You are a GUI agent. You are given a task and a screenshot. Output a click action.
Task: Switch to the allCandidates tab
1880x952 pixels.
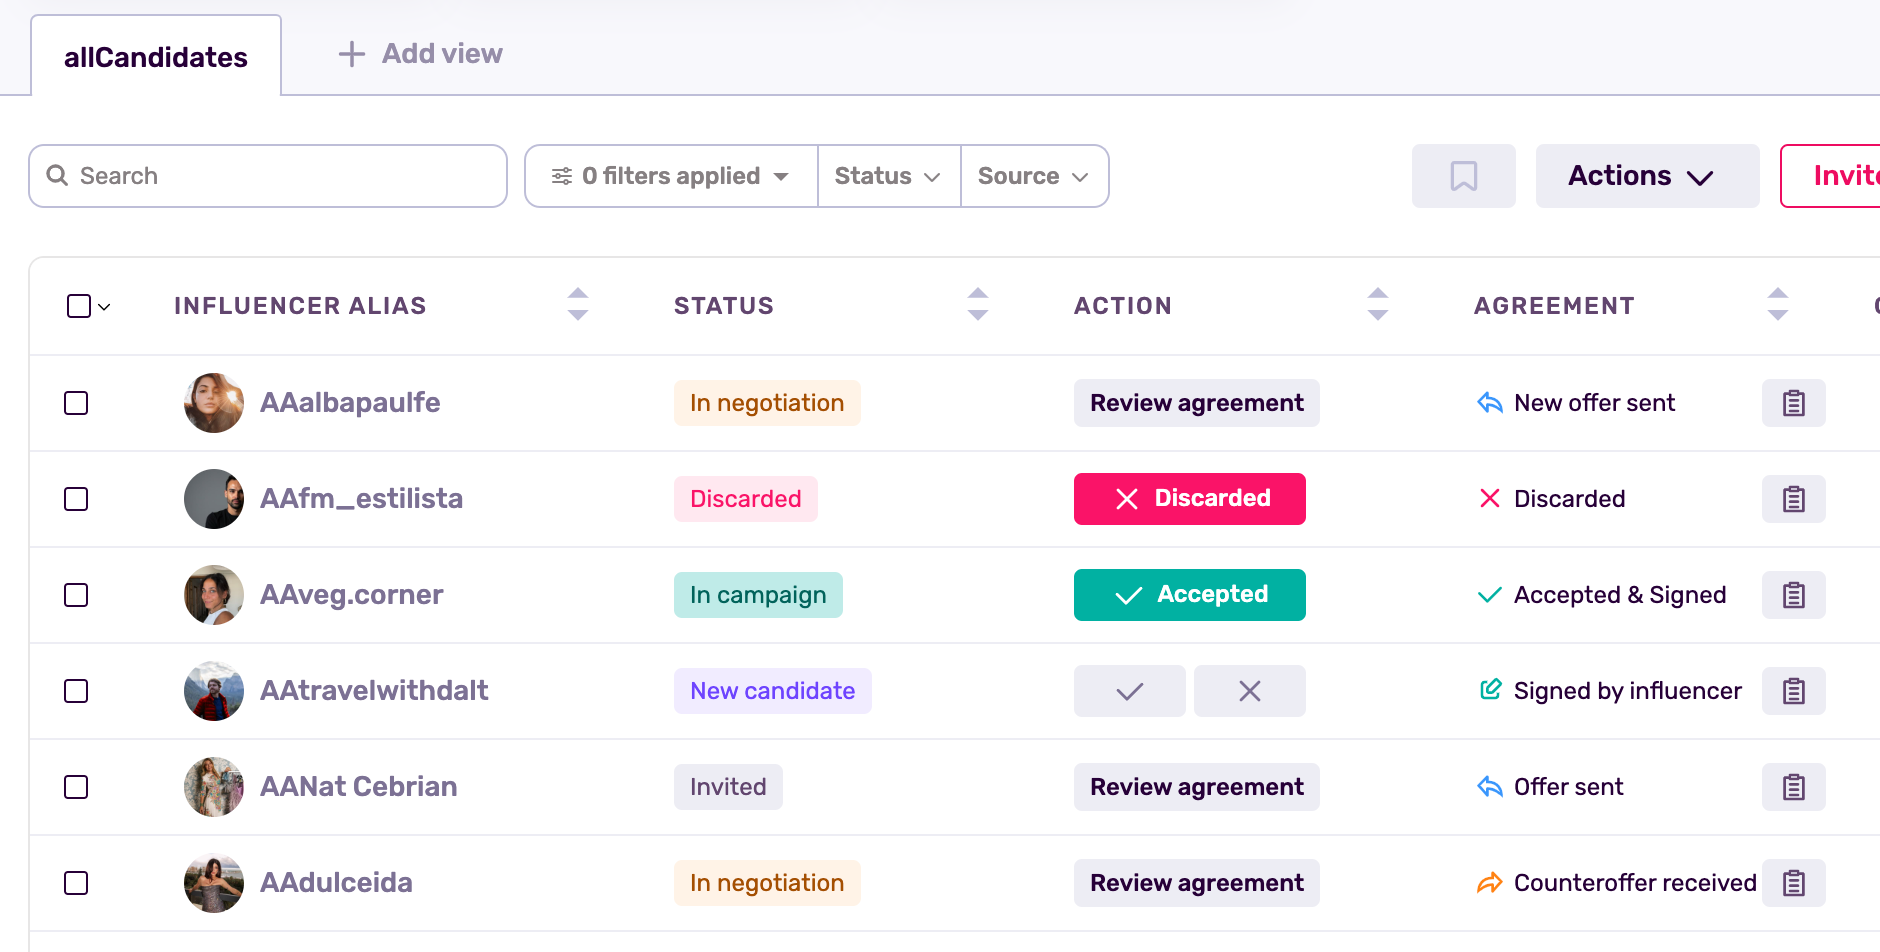[156, 57]
